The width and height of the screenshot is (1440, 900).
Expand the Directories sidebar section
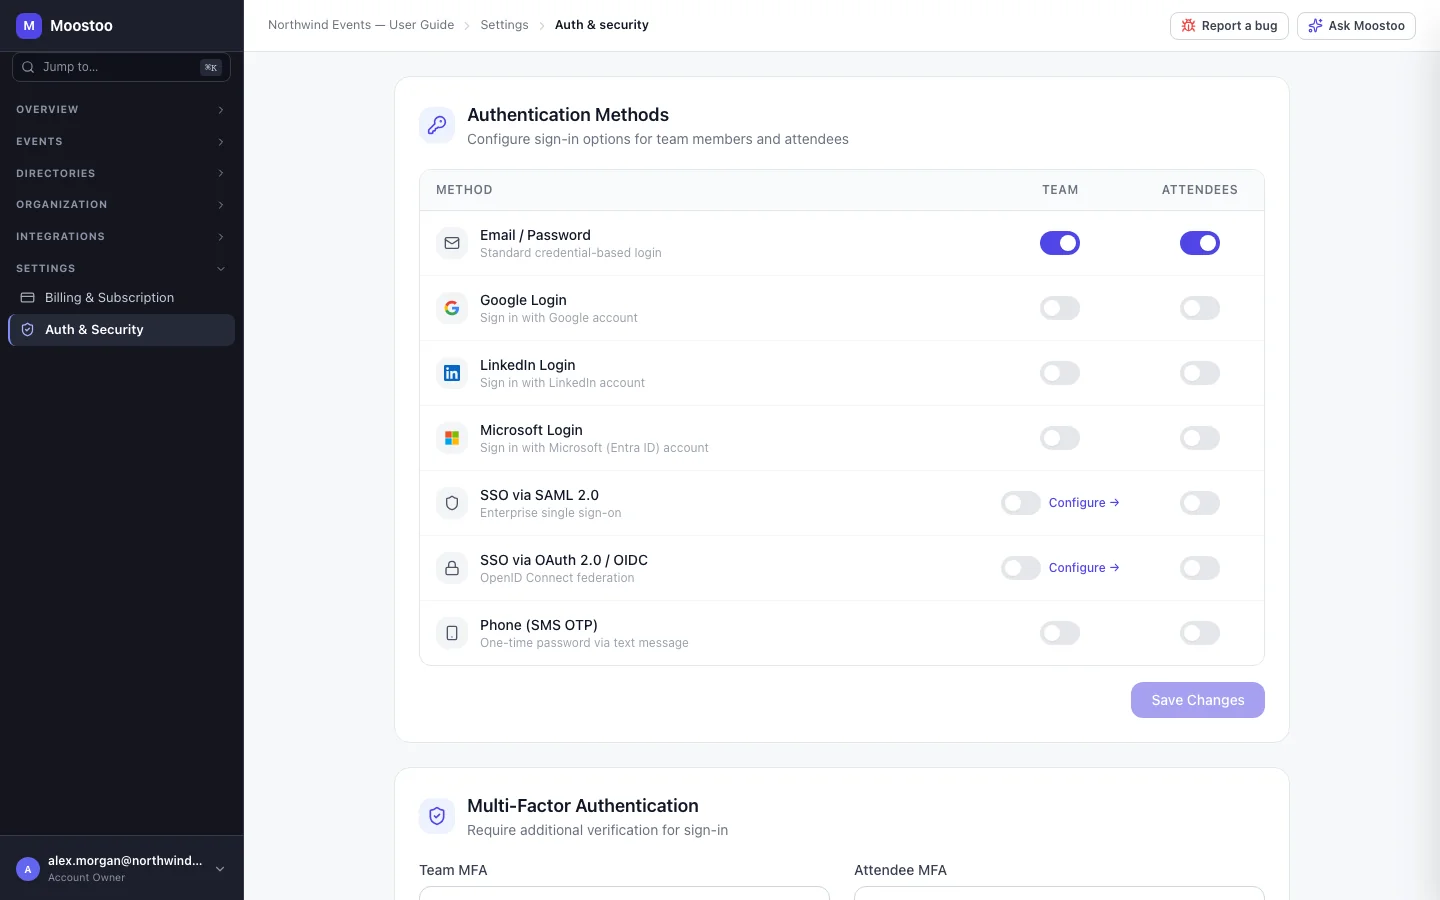121,174
